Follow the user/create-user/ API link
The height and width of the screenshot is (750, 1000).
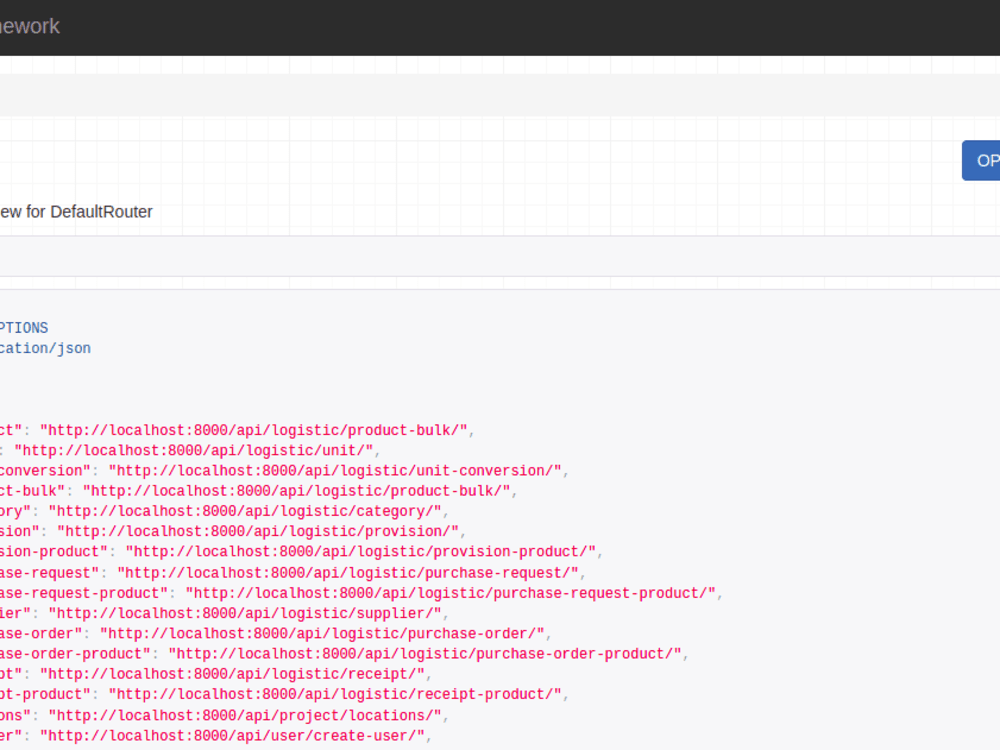tap(232, 736)
